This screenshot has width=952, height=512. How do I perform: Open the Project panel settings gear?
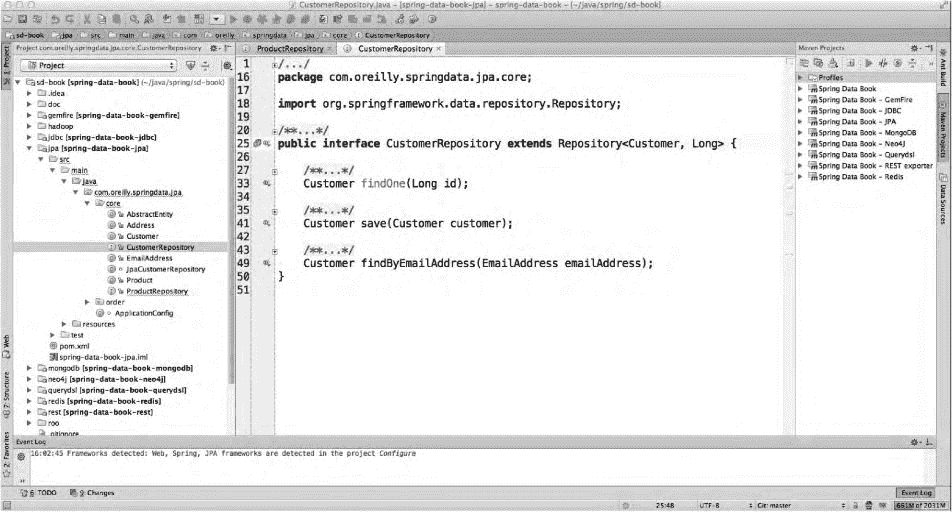(x=211, y=47)
